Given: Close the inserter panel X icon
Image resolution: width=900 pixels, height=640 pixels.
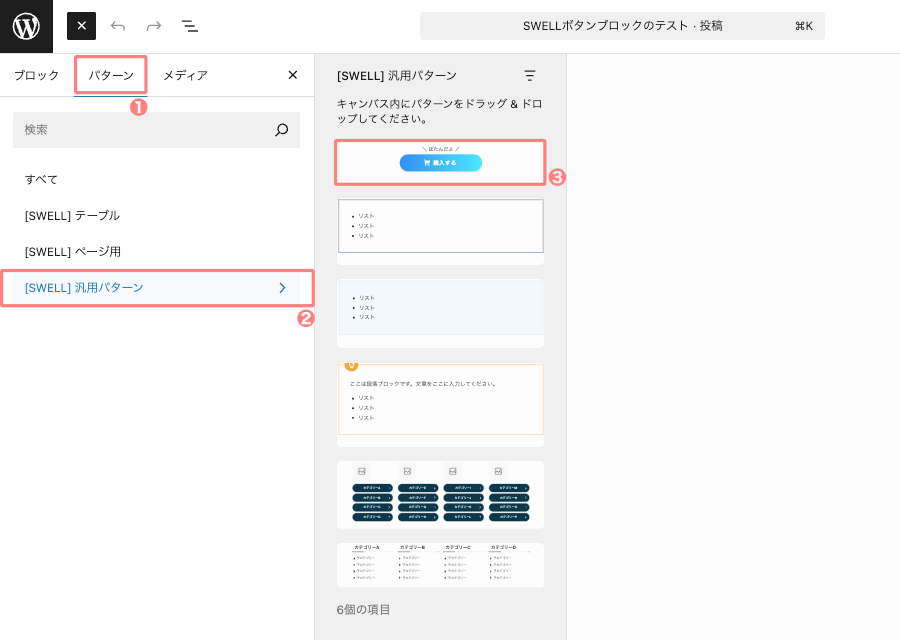Looking at the screenshot, I should tap(293, 75).
